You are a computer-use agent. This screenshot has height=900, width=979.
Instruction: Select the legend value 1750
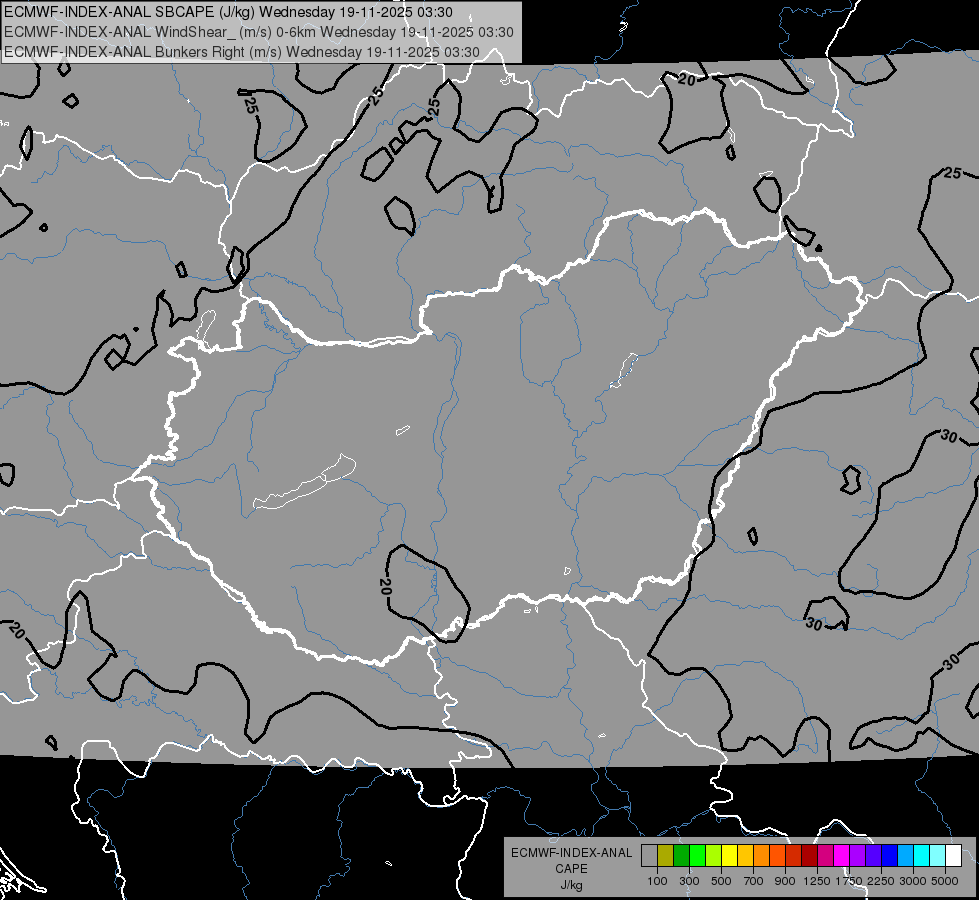849,881
